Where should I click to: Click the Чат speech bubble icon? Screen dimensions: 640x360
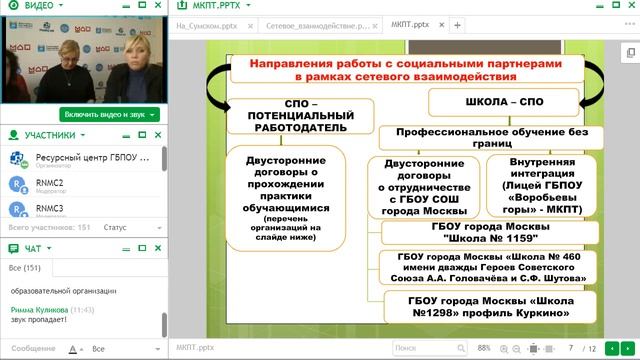point(13,248)
